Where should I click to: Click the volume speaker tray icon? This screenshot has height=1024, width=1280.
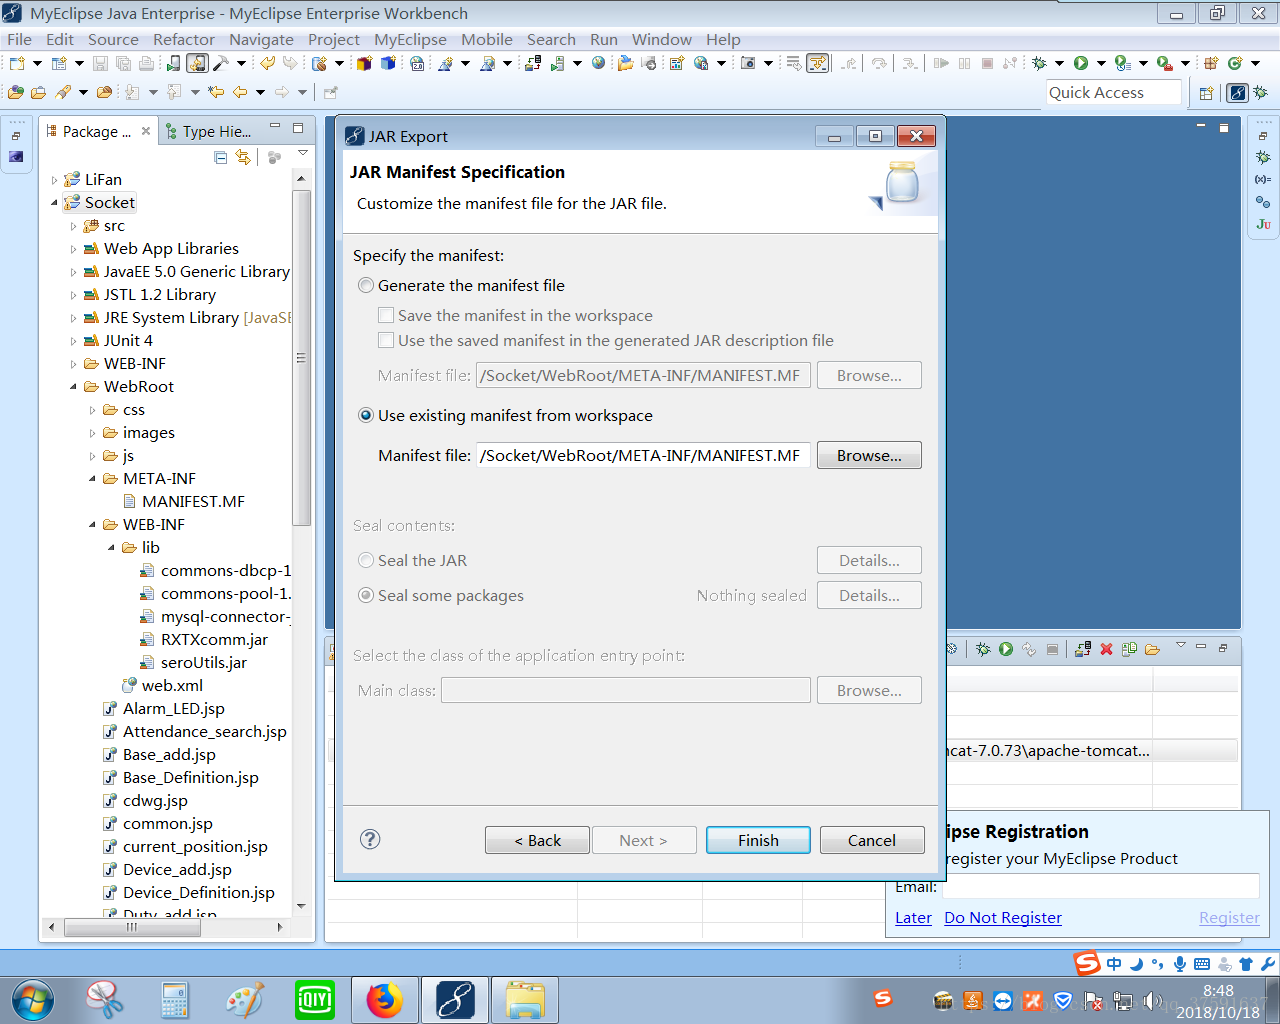(x=1153, y=1001)
